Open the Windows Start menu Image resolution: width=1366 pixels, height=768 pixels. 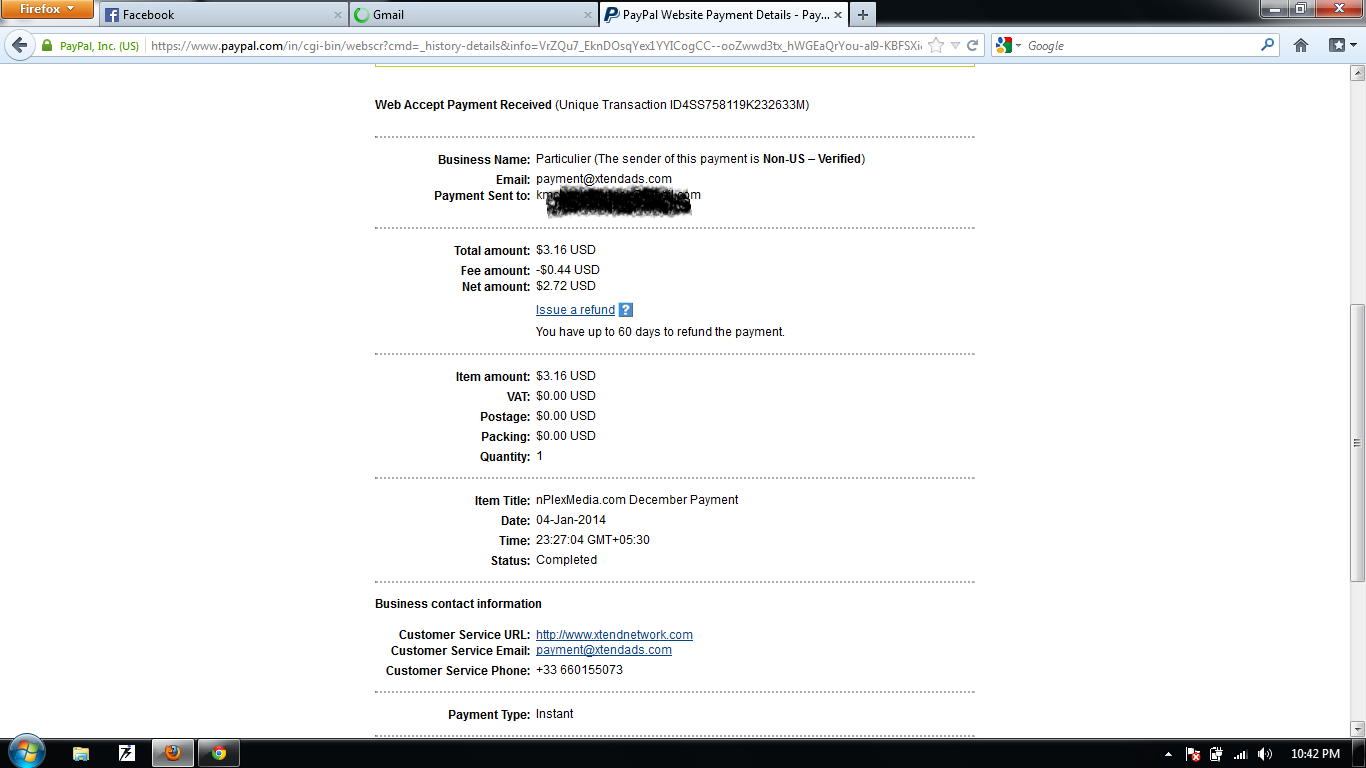click(x=25, y=752)
